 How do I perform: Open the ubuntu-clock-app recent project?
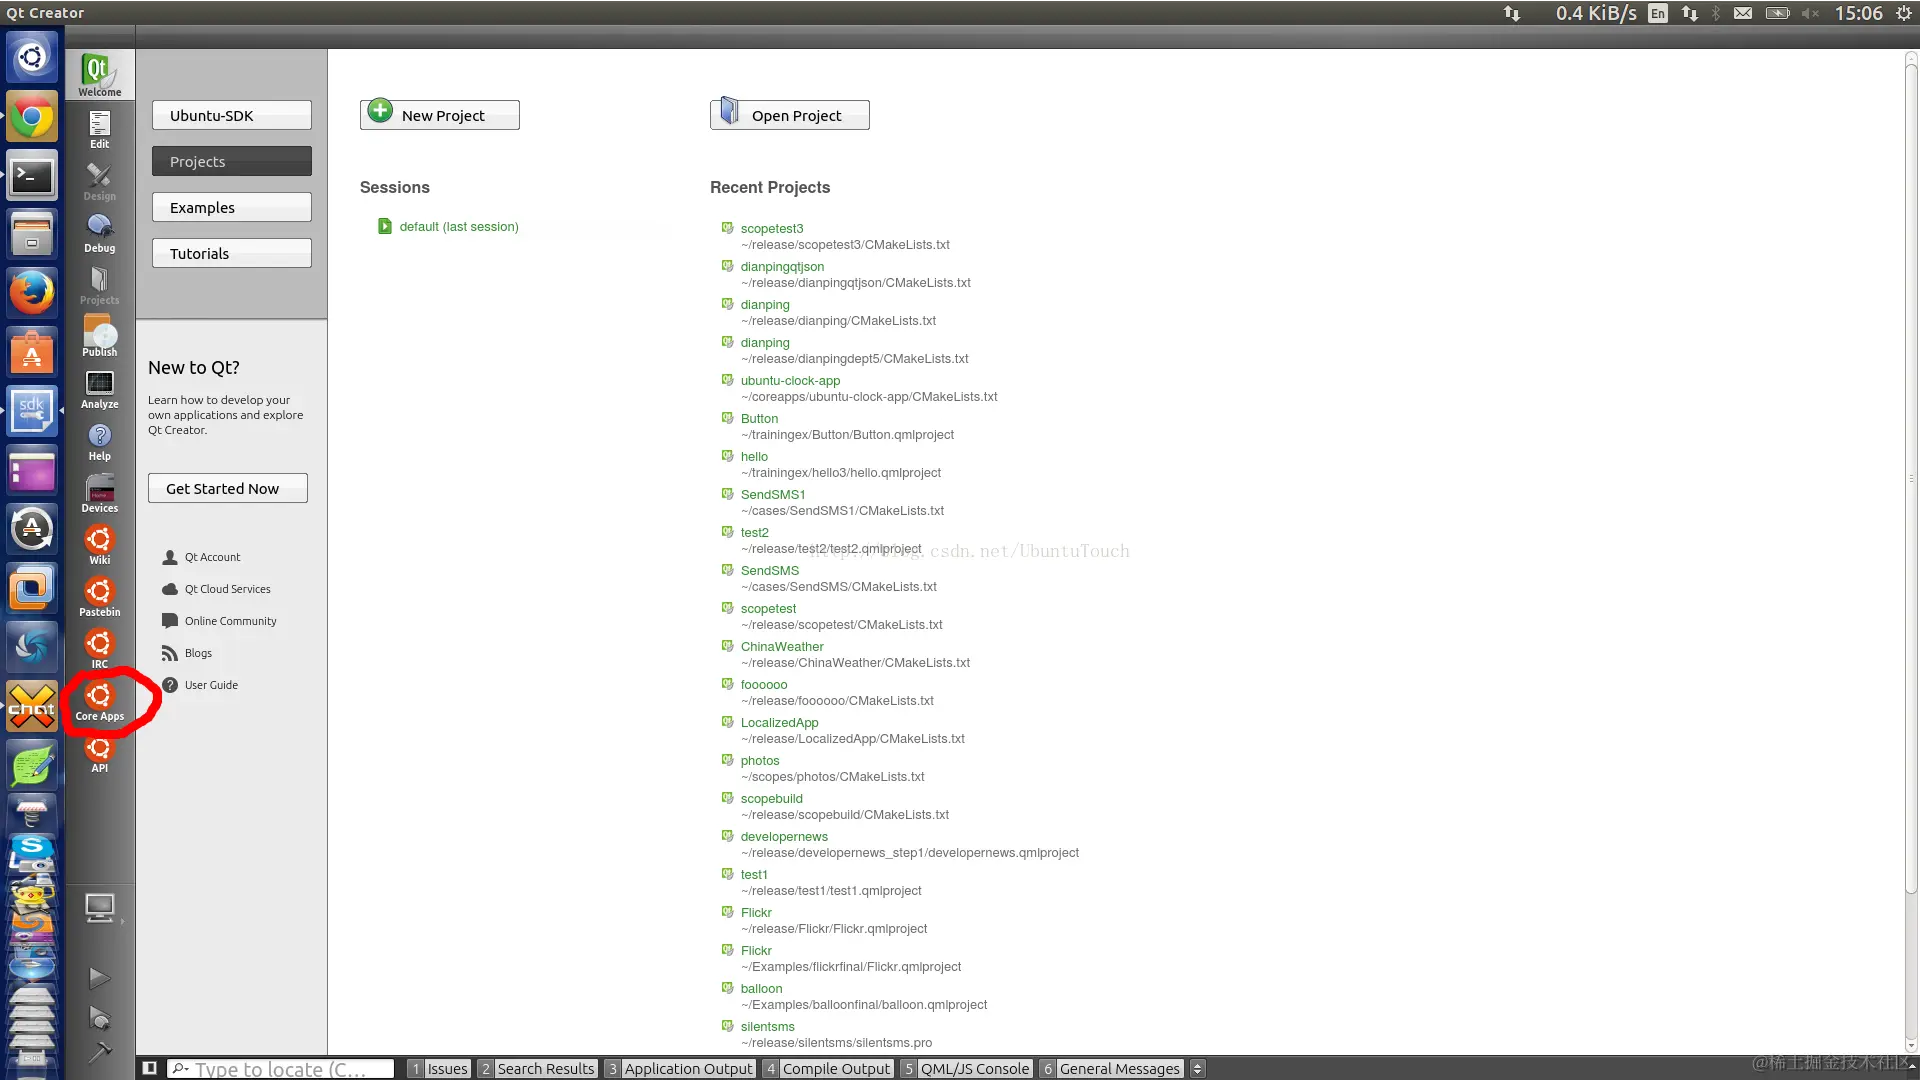pos(790,381)
